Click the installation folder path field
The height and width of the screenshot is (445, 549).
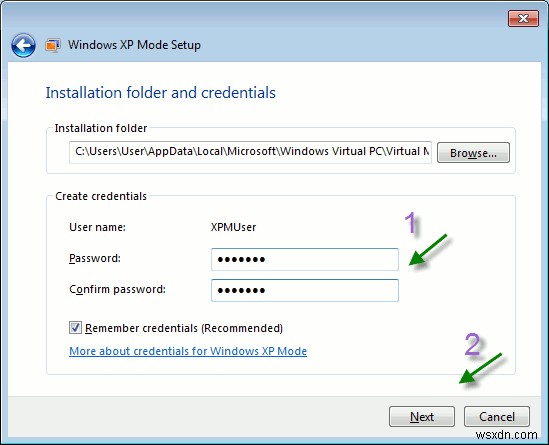click(x=250, y=152)
